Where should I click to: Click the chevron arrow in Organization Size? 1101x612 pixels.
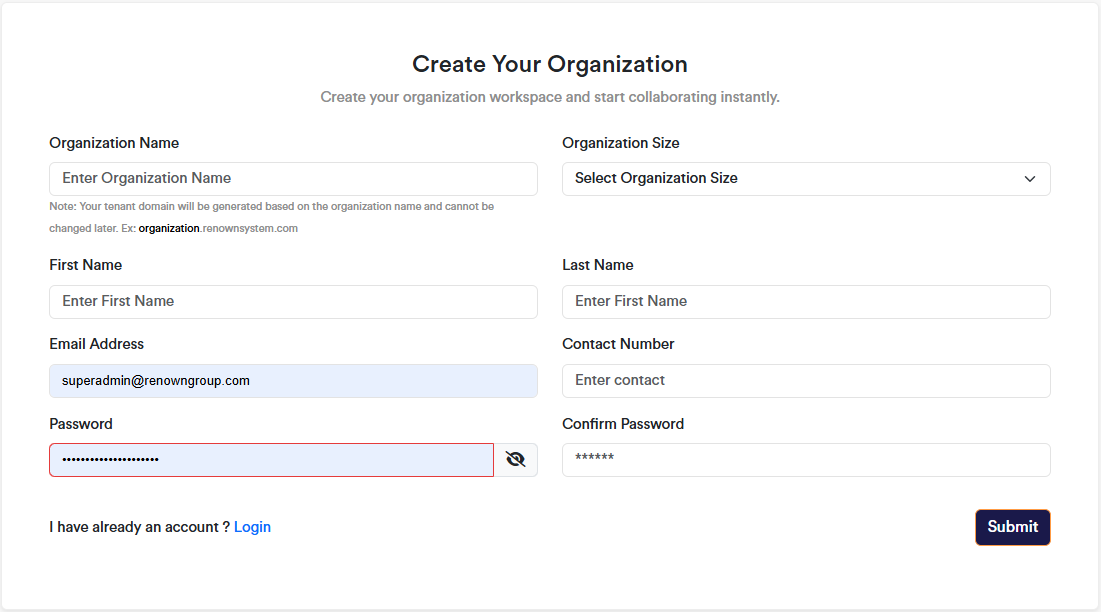click(x=1029, y=179)
